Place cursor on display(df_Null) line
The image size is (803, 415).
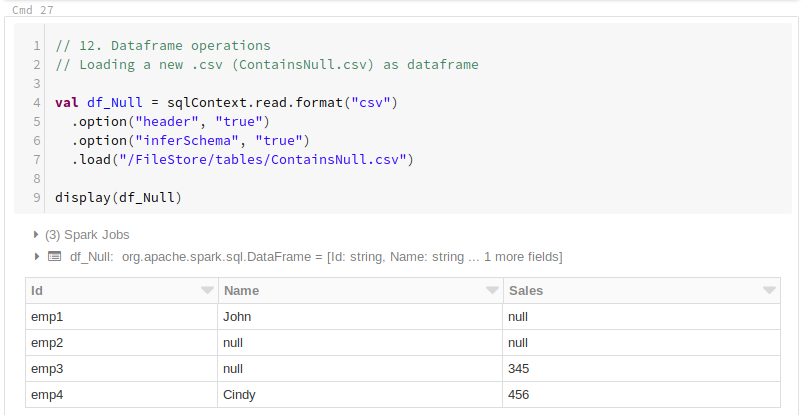pos(118,197)
